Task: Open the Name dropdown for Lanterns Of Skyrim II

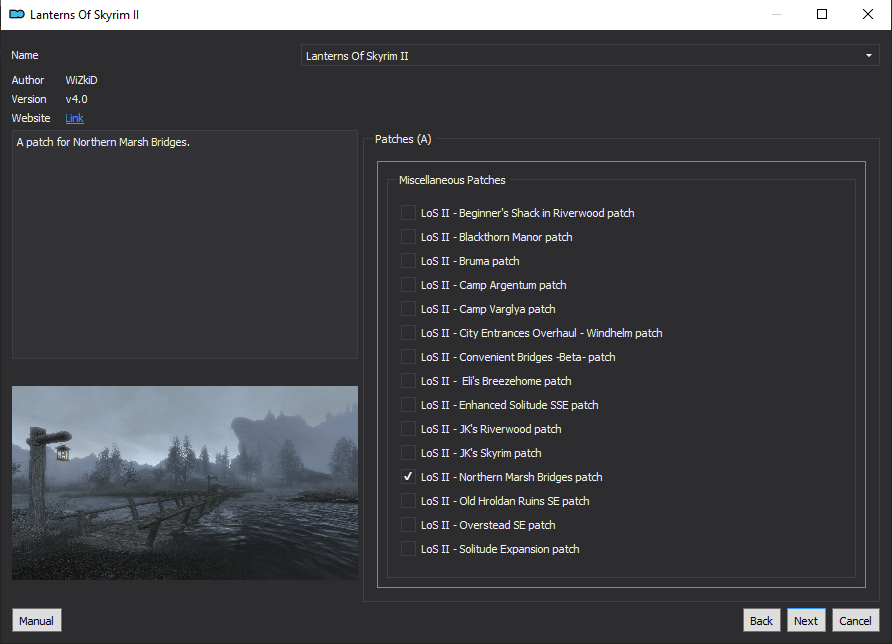Action: [590, 56]
